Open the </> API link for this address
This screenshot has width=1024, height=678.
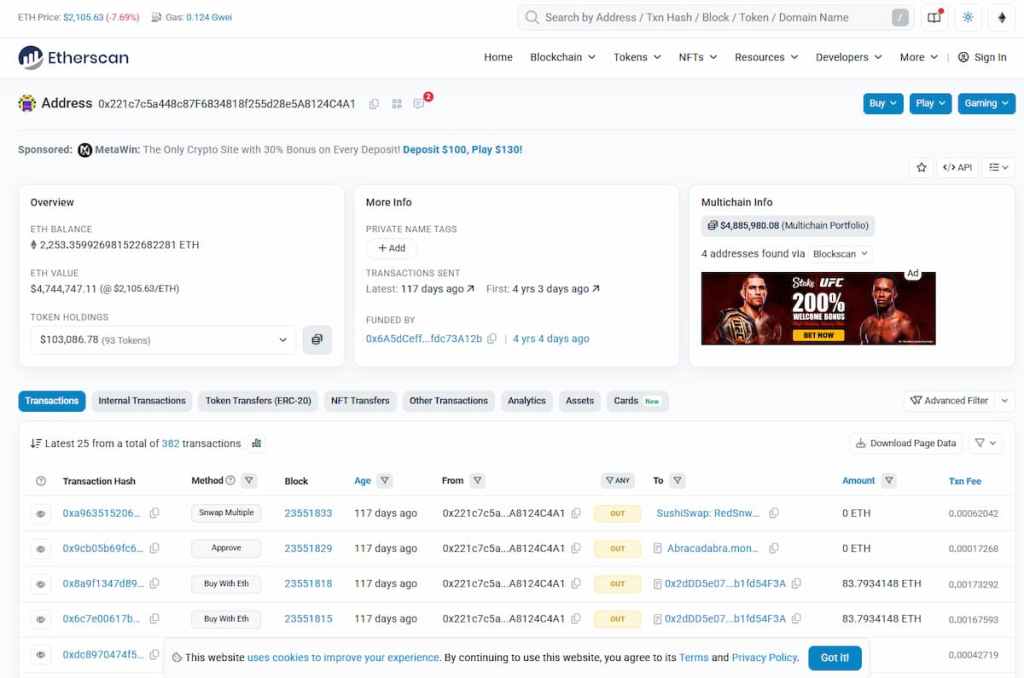[x=957, y=167]
